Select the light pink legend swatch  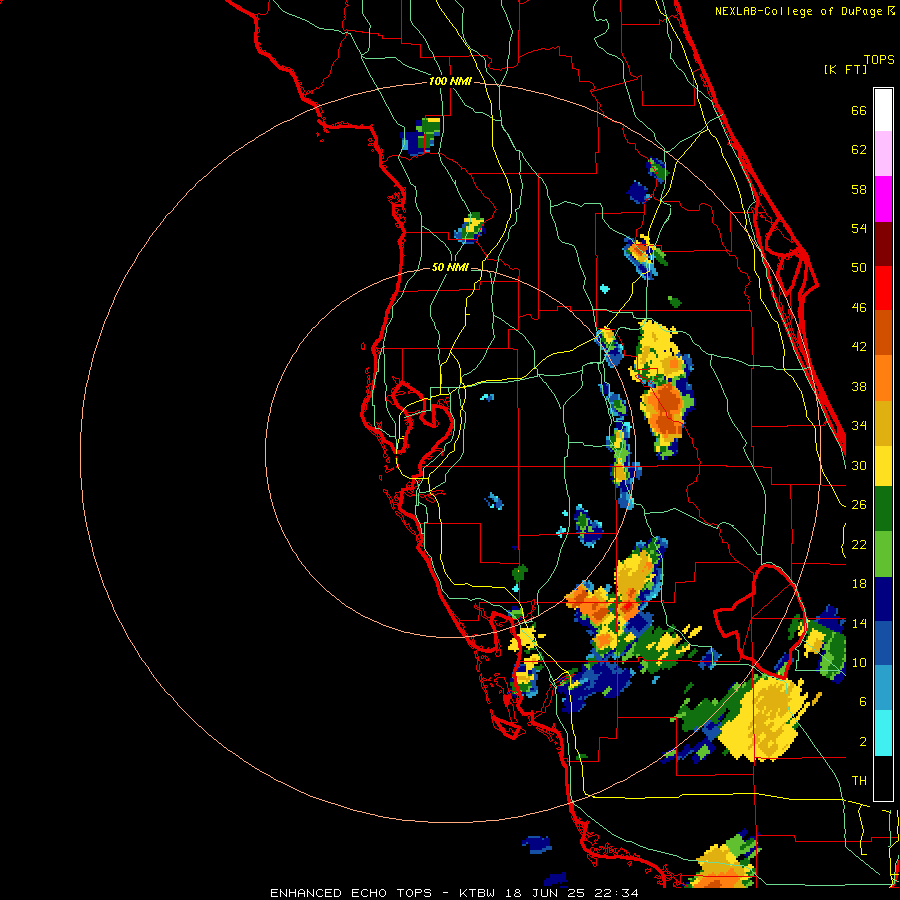[883, 154]
